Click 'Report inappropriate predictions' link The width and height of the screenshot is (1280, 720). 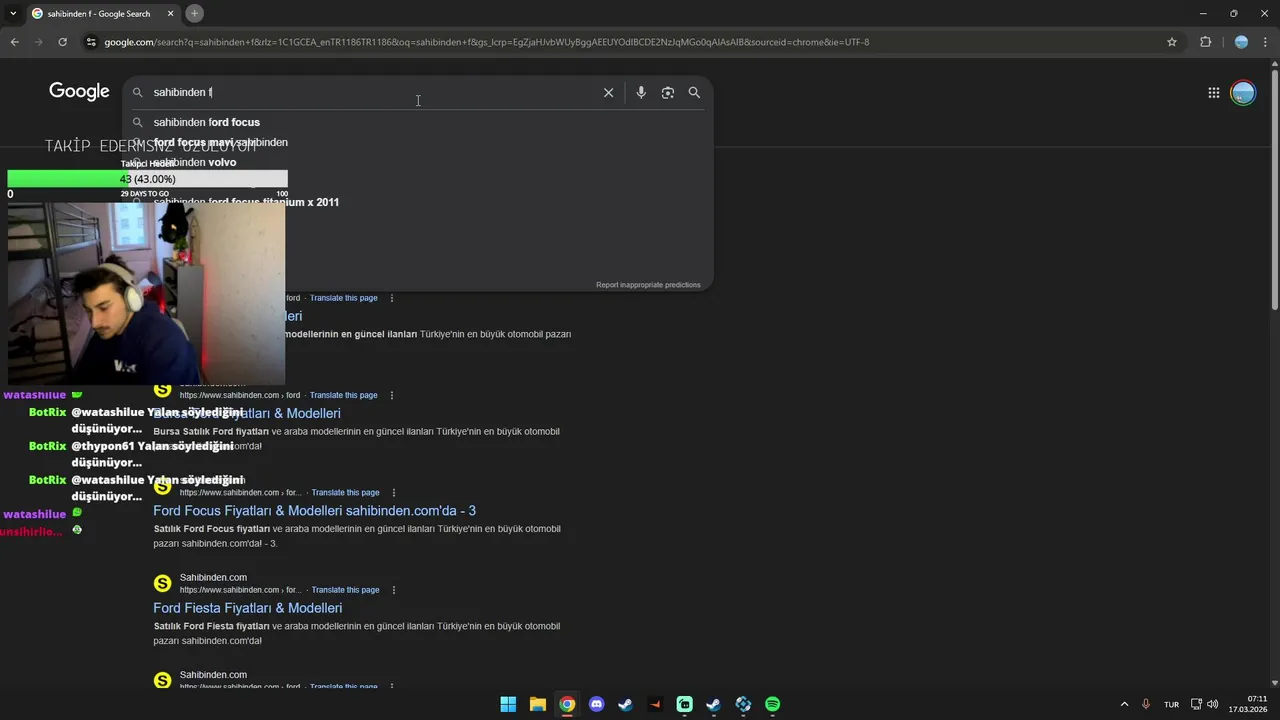click(648, 285)
